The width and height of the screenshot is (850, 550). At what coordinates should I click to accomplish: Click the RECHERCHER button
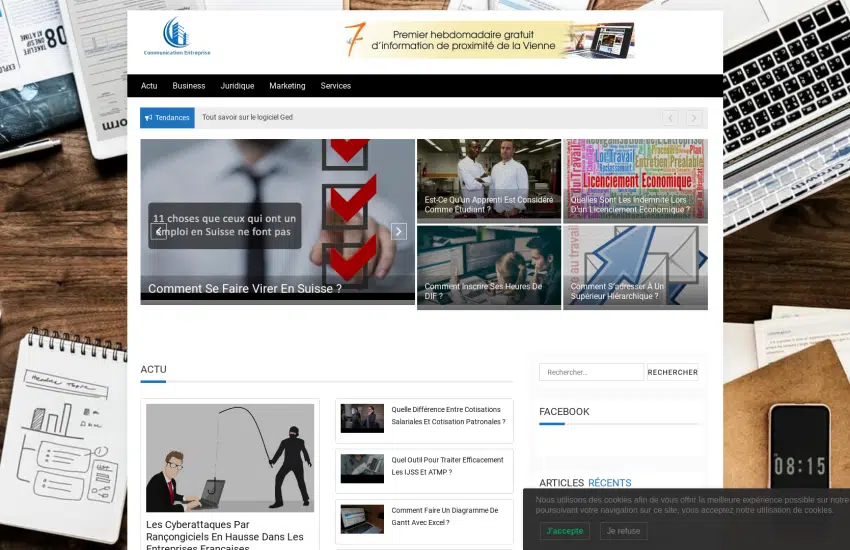(673, 372)
